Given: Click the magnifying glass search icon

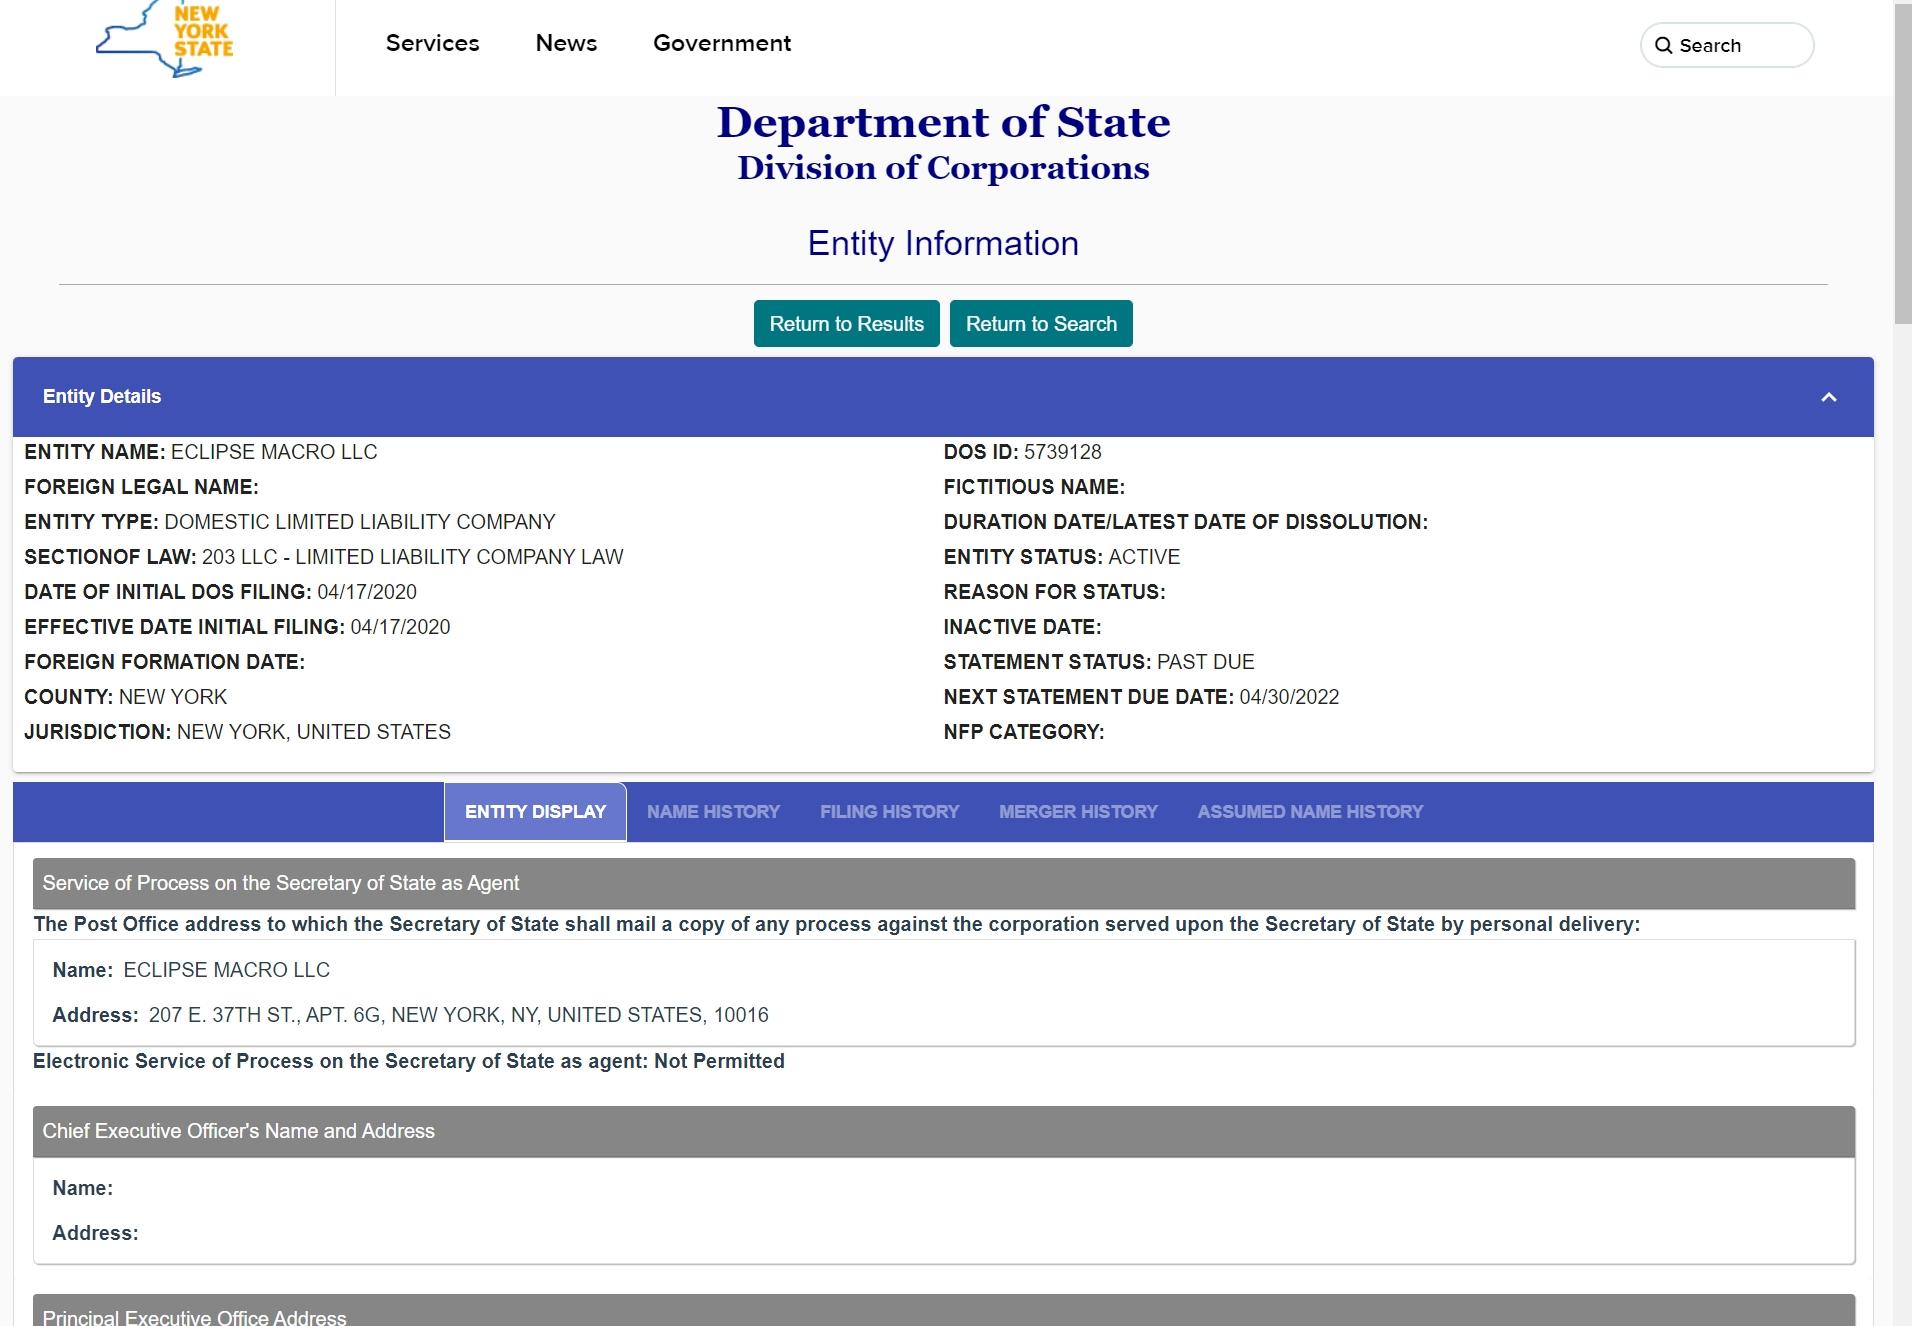Looking at the screenshot, I should (x=1664, y=46).
